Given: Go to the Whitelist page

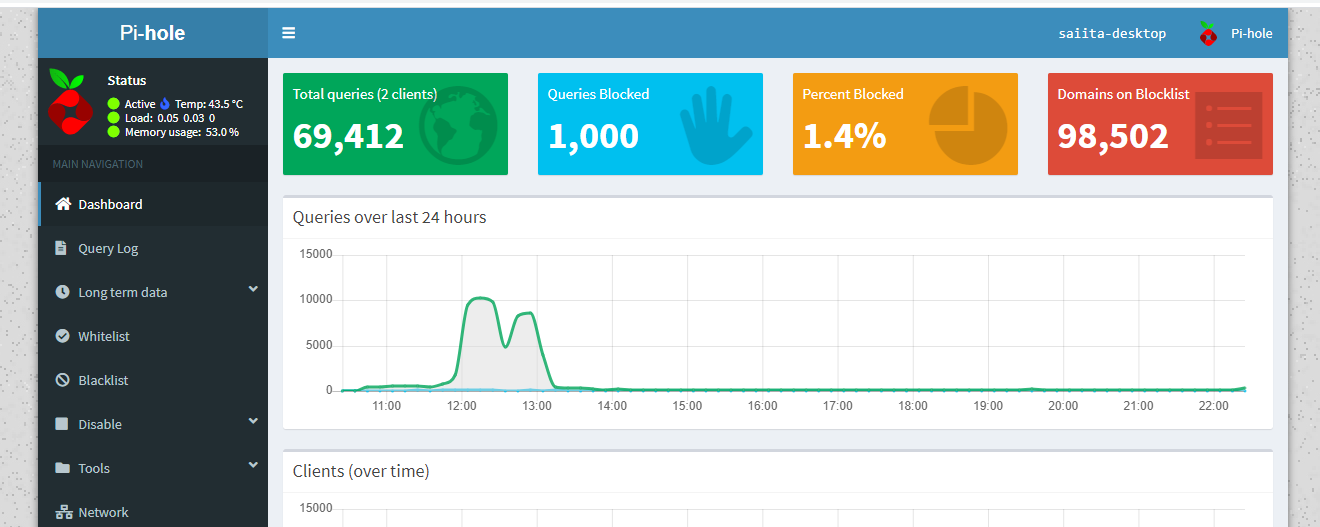Looking at the screenshot, I should (104, 336).
